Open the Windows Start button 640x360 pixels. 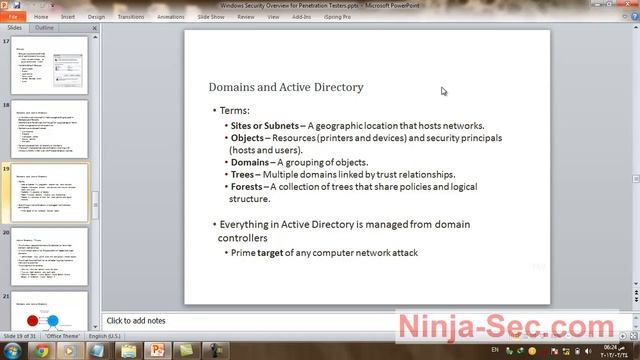pos(12,351)
